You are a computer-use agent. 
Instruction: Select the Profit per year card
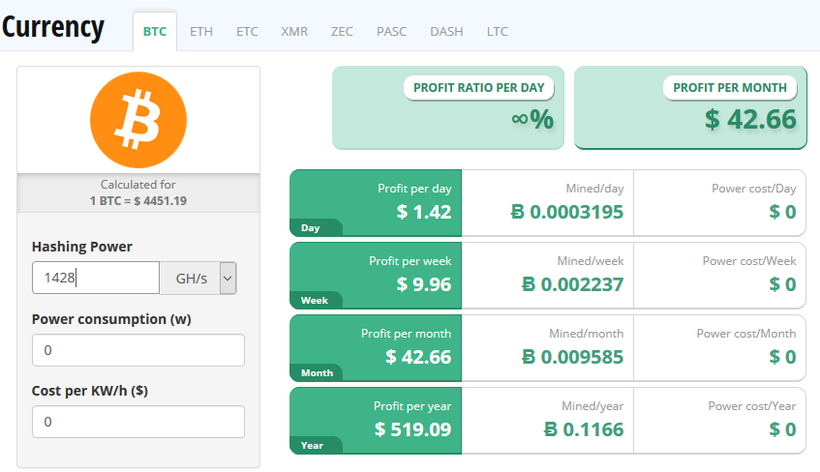[x=375, y=421]
